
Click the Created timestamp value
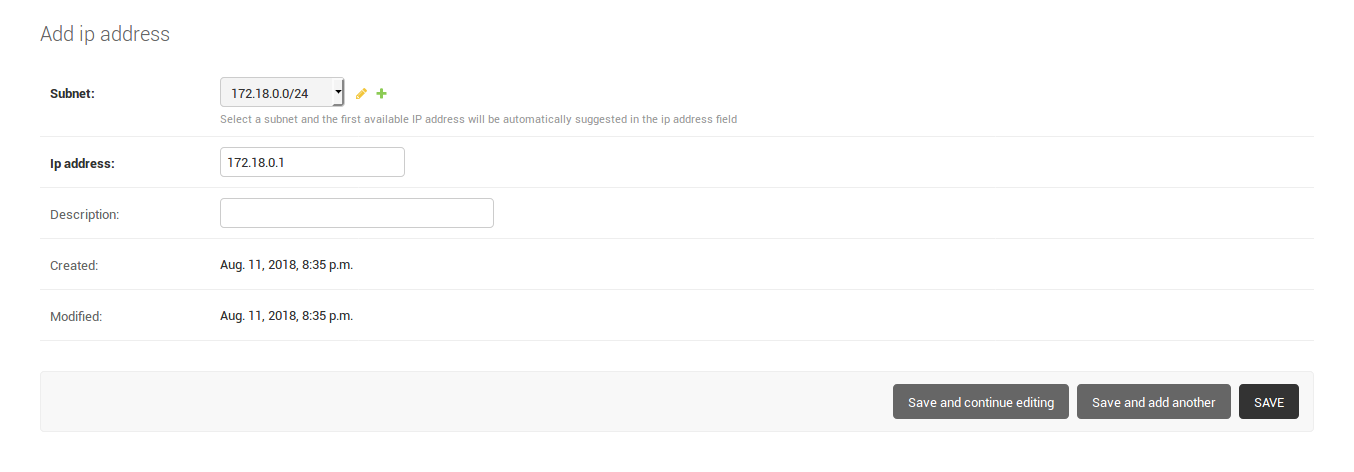pos(286,265)
